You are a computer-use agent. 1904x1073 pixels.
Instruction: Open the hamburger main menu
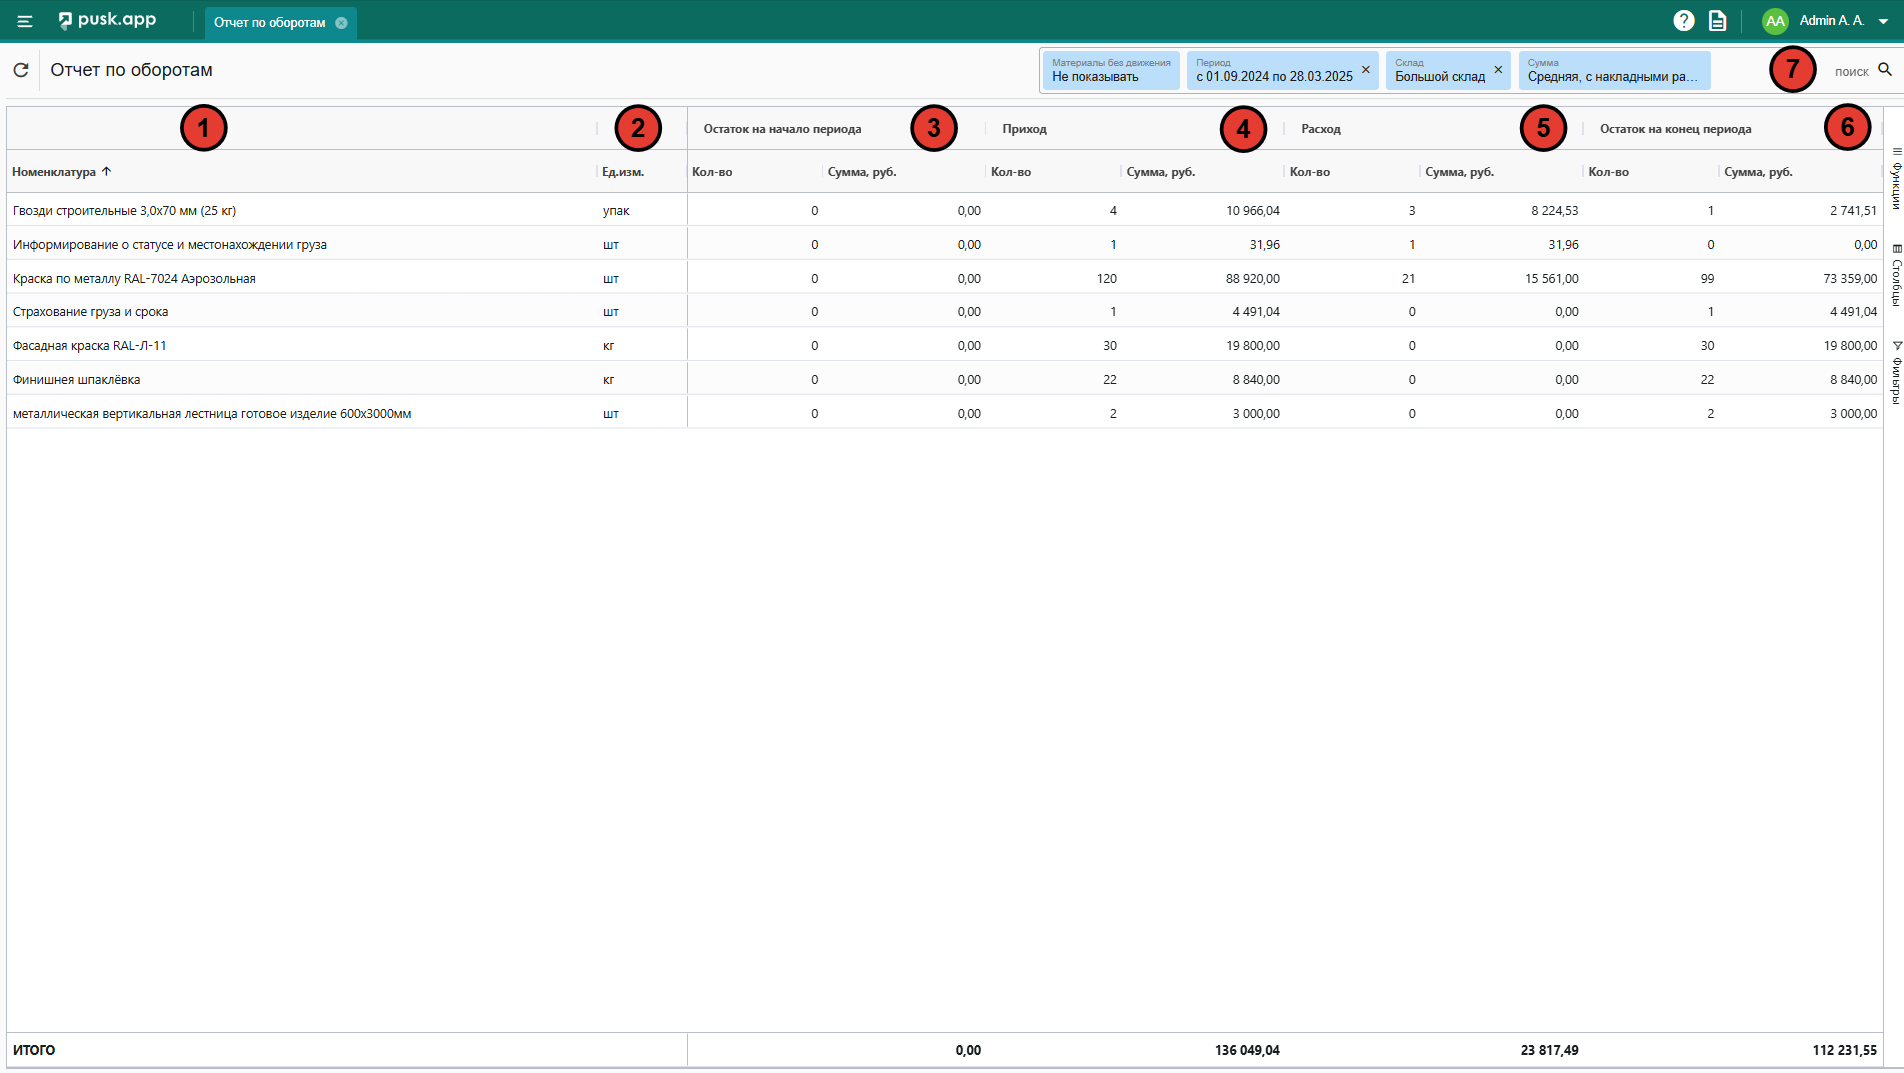point(25,21)
